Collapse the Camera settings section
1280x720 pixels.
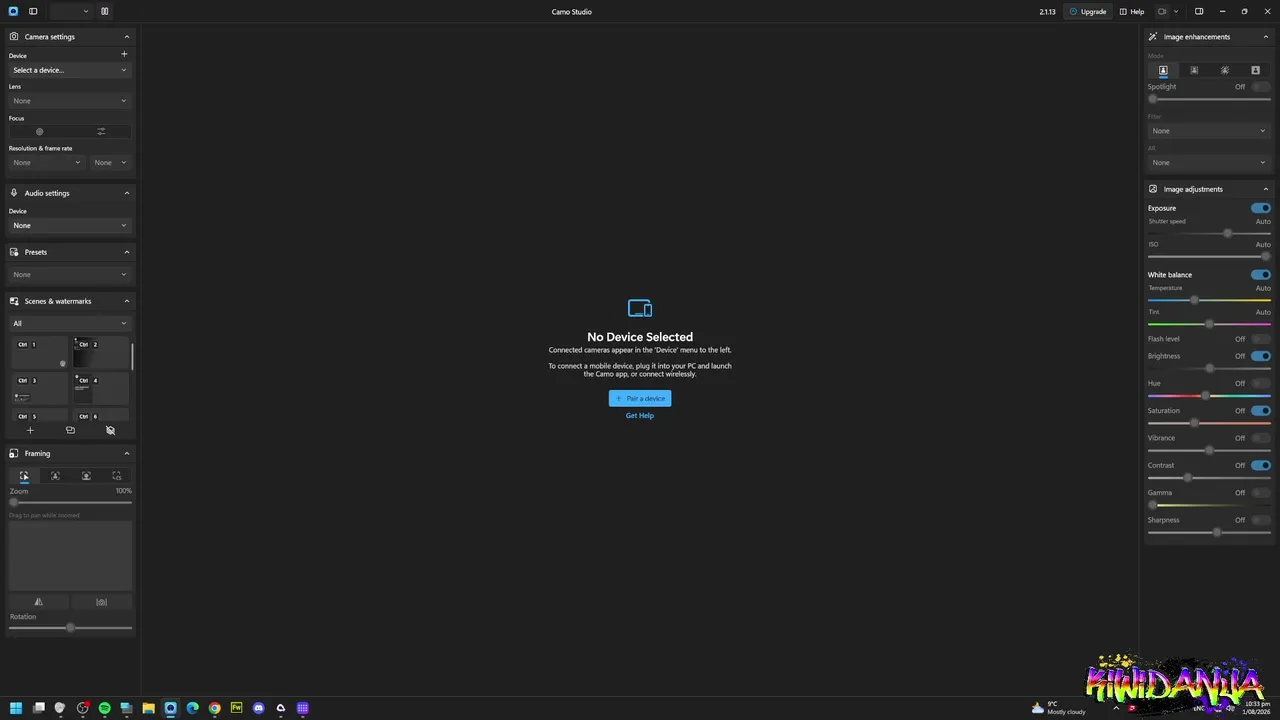click(126, 37)
